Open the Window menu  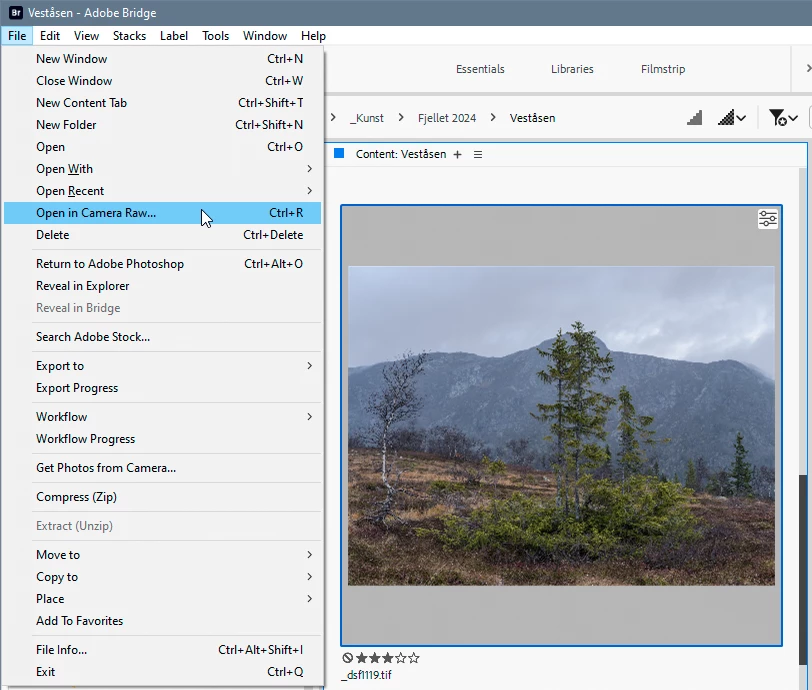(265, 36)
